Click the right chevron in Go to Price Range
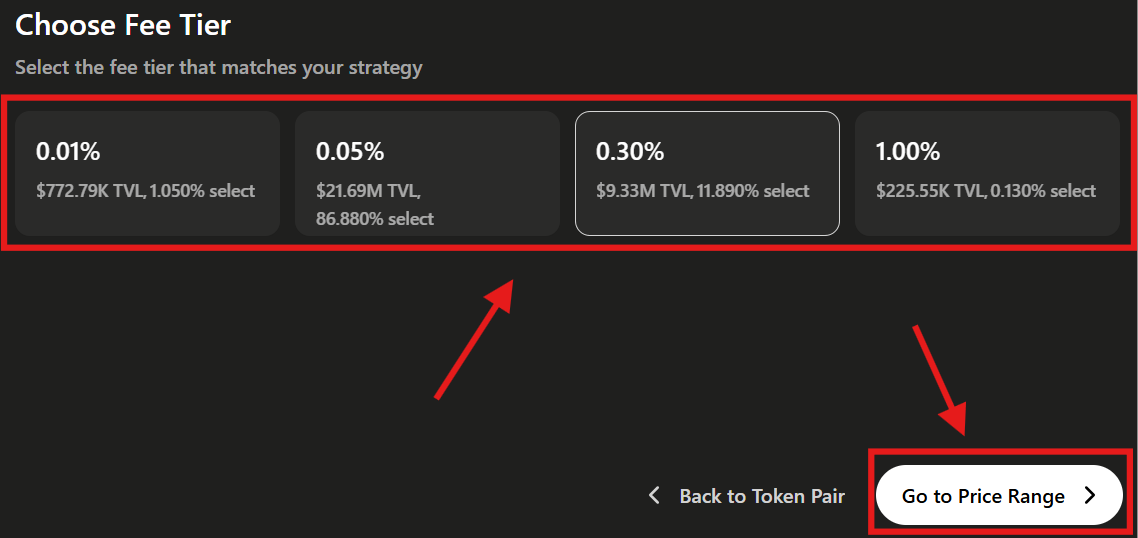The image size is (1138, 538). tap(1091, 495)
